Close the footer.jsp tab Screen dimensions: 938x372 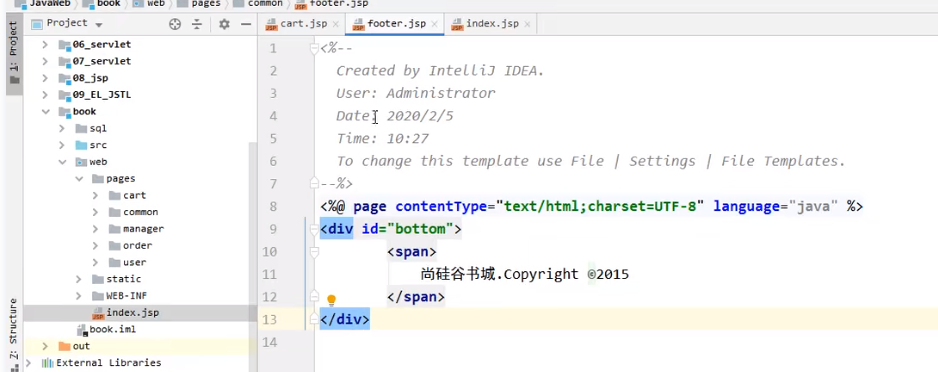coord(434,24)
